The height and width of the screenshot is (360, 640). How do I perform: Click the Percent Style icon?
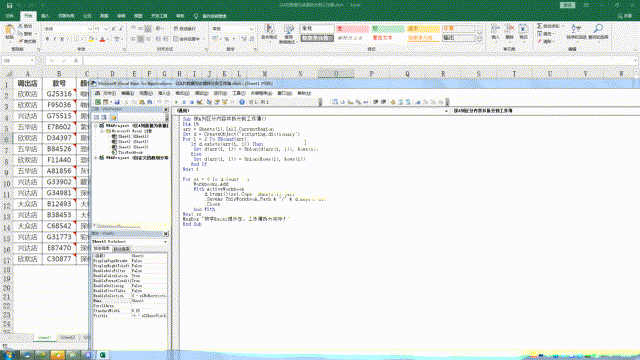(x=227, y=39)
